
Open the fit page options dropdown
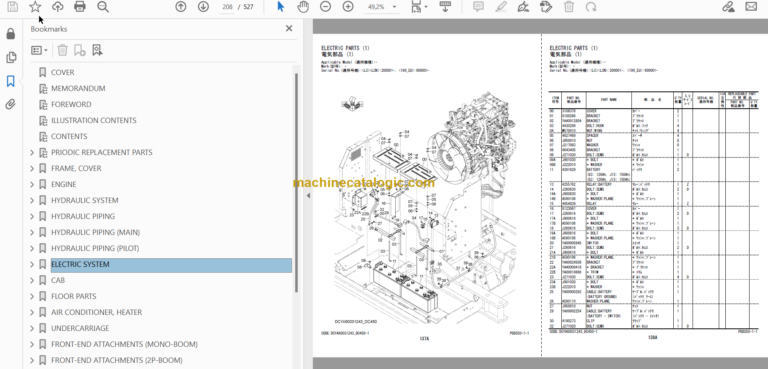pos(419,7)
